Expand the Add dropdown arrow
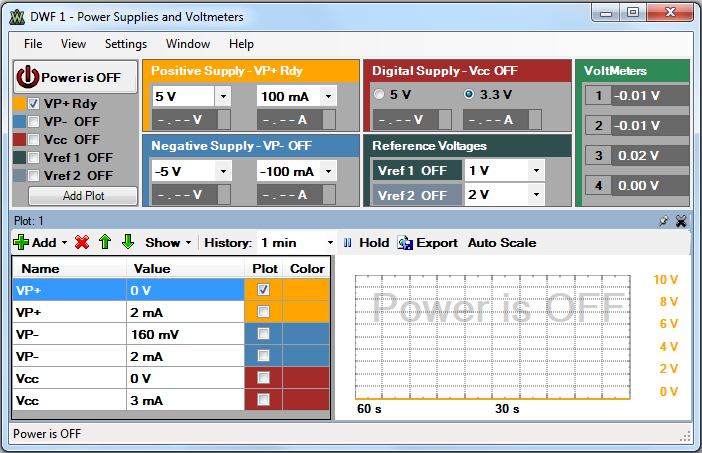This screenshot has height=453, width=702. coord(64,243)
